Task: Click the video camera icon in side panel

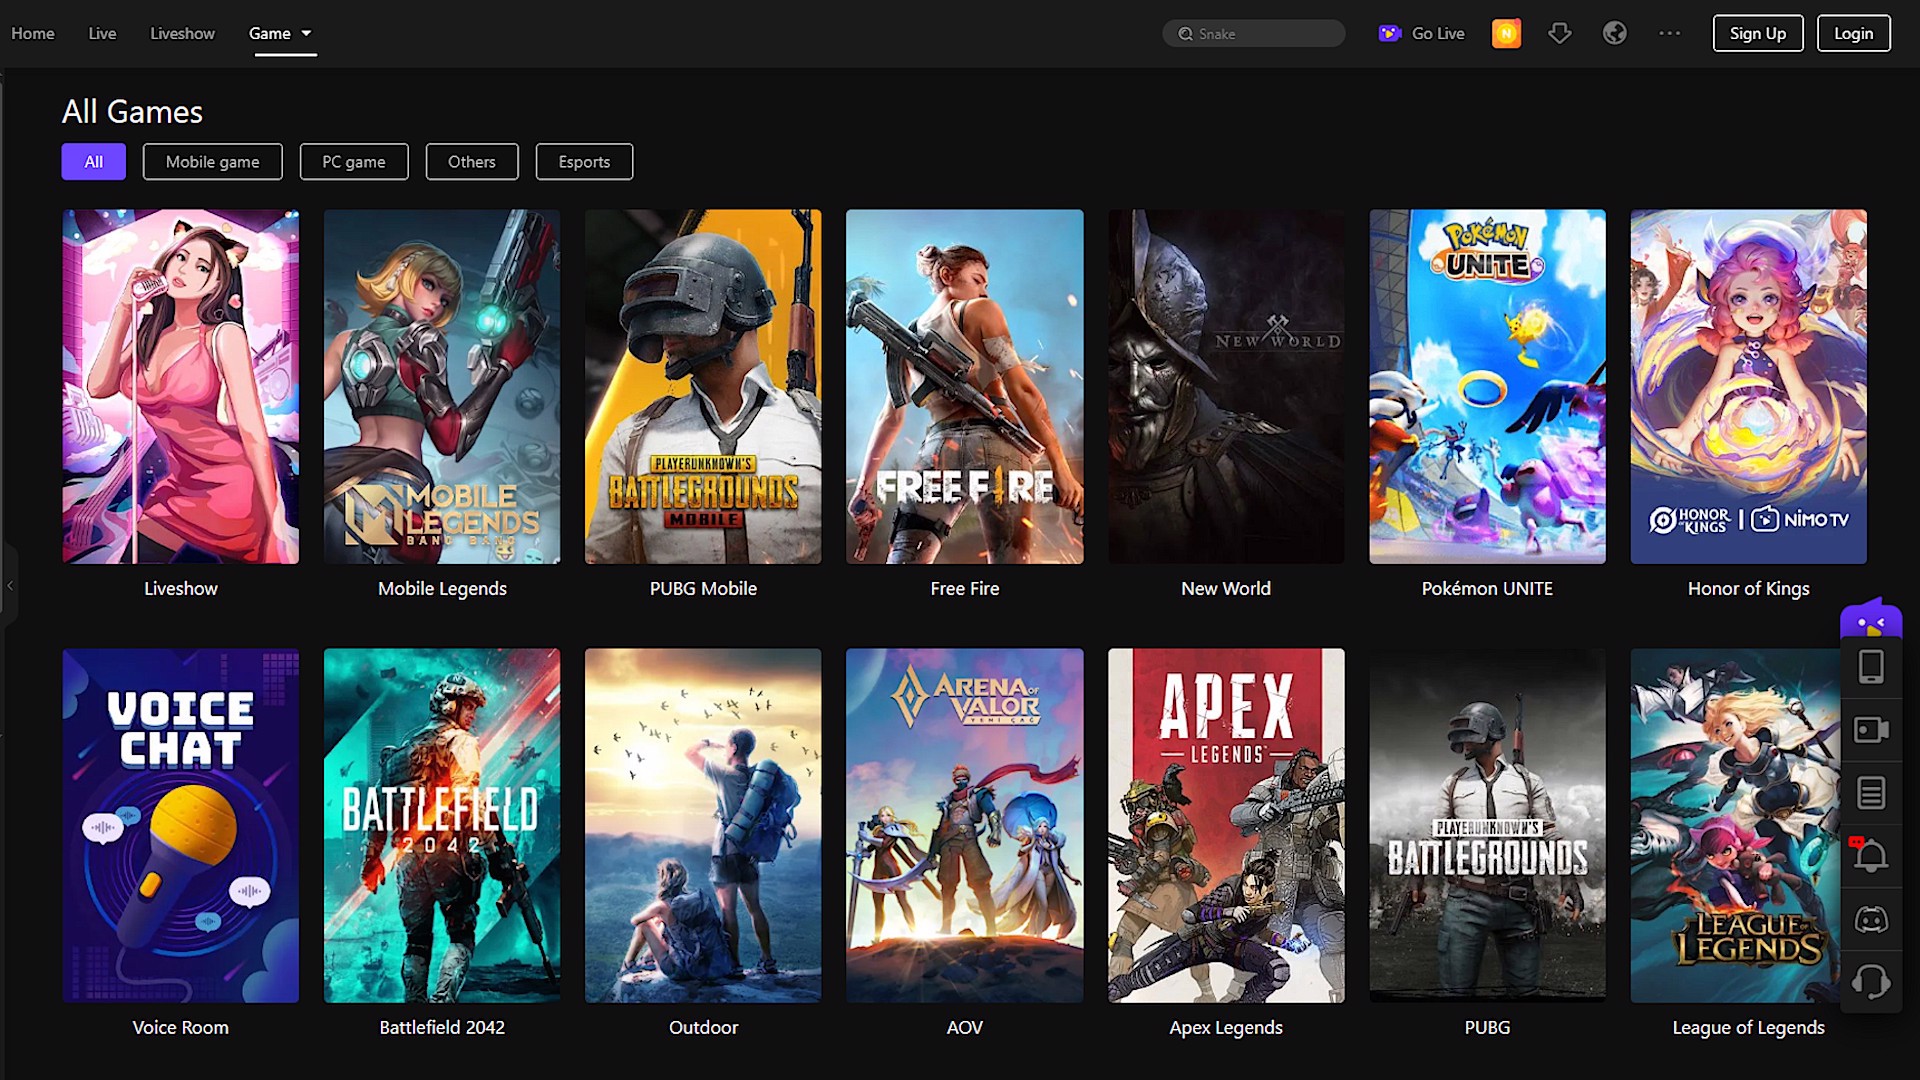Action: (x=1870, y=730)
